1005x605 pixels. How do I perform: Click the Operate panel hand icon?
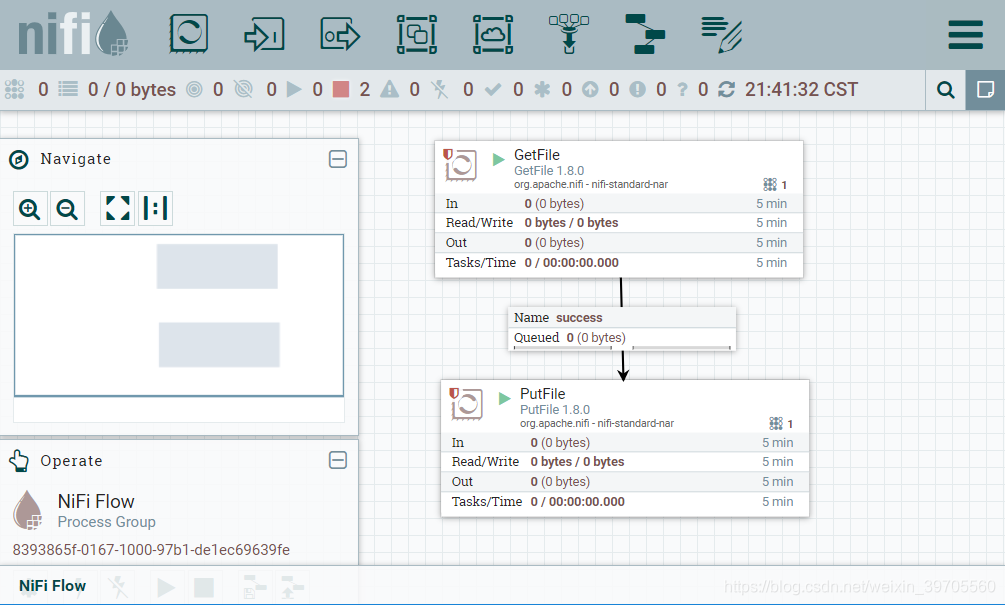pyautogui.click(x=19, y=460)
